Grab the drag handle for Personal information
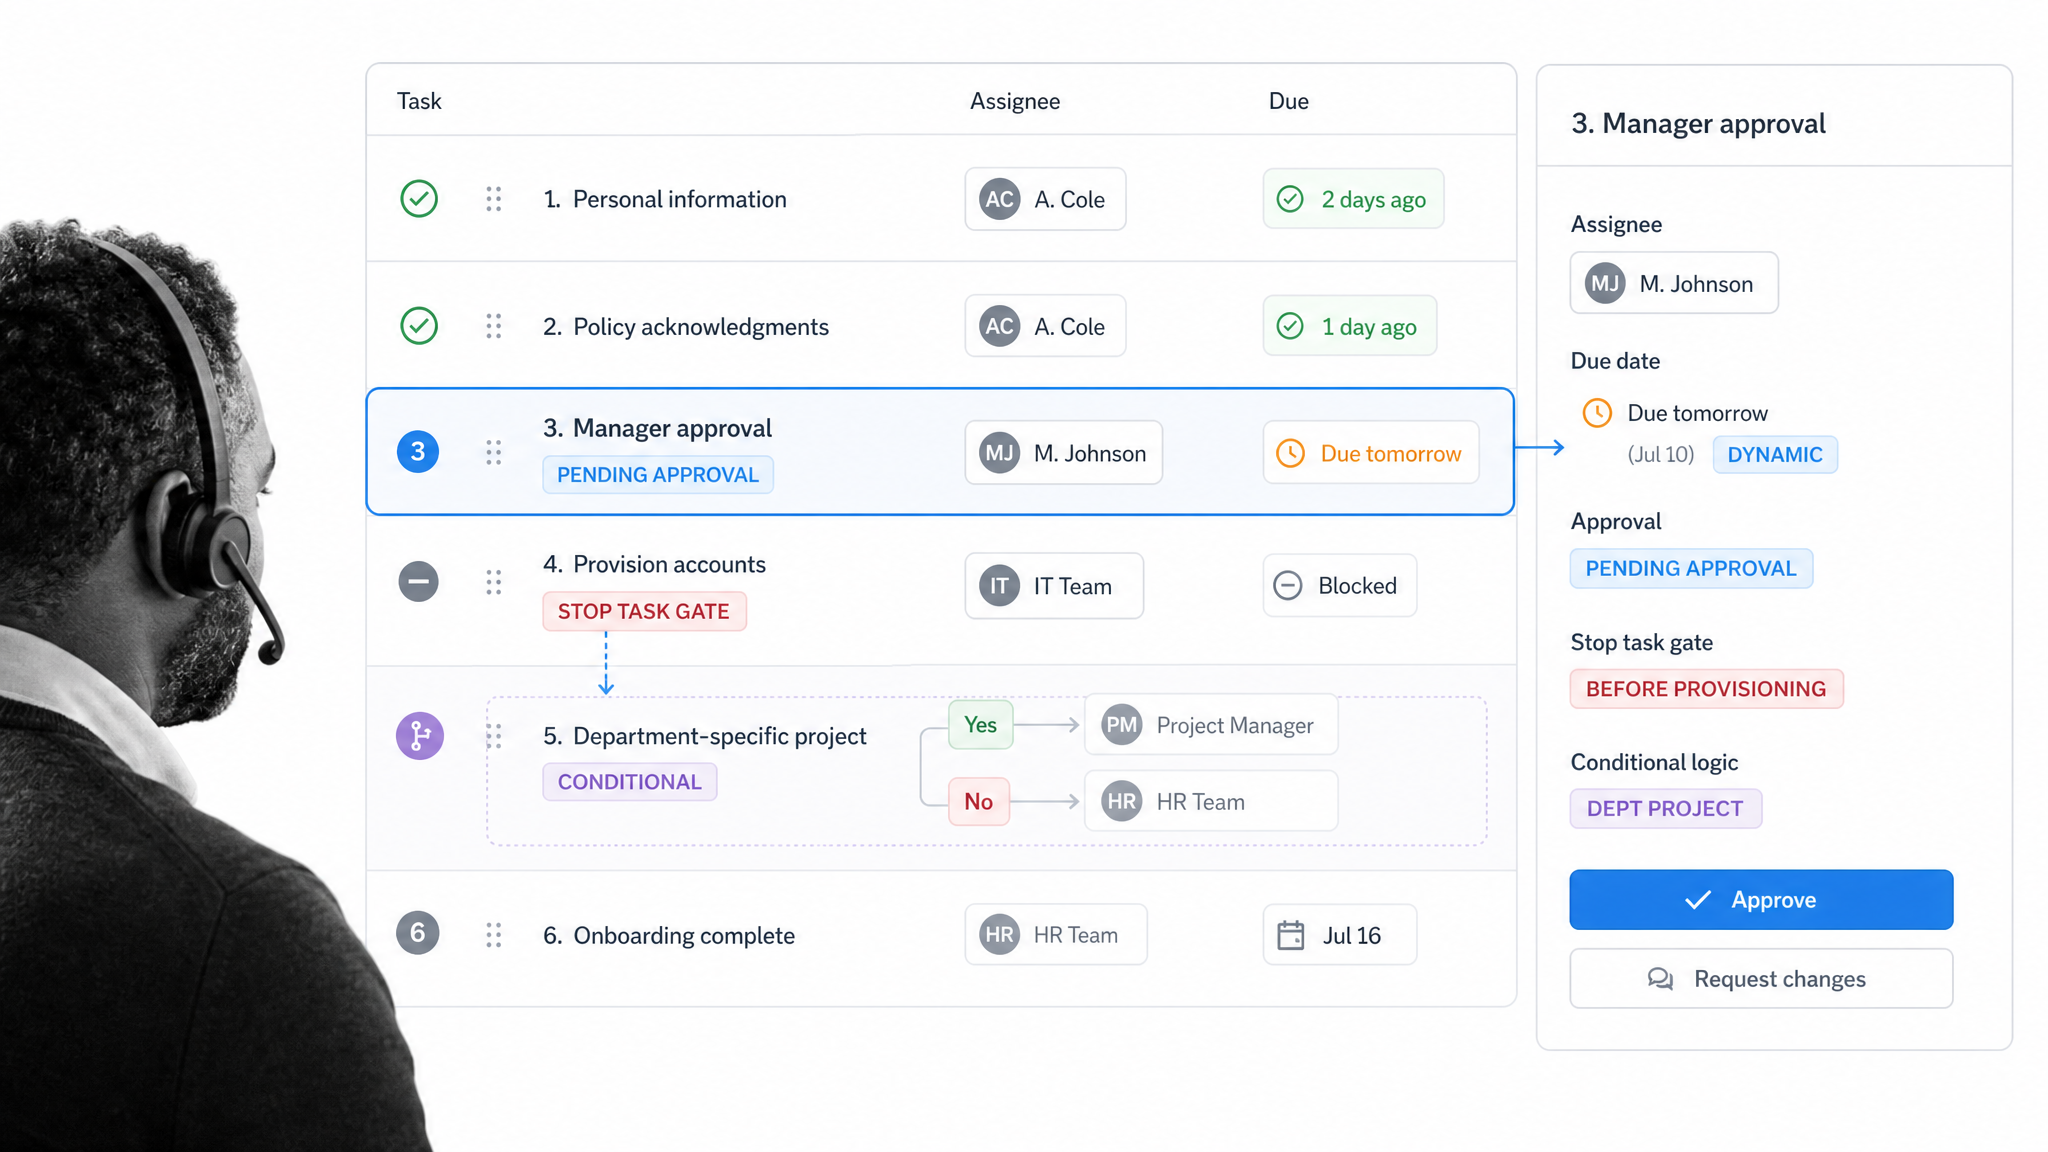 point(494,199)
